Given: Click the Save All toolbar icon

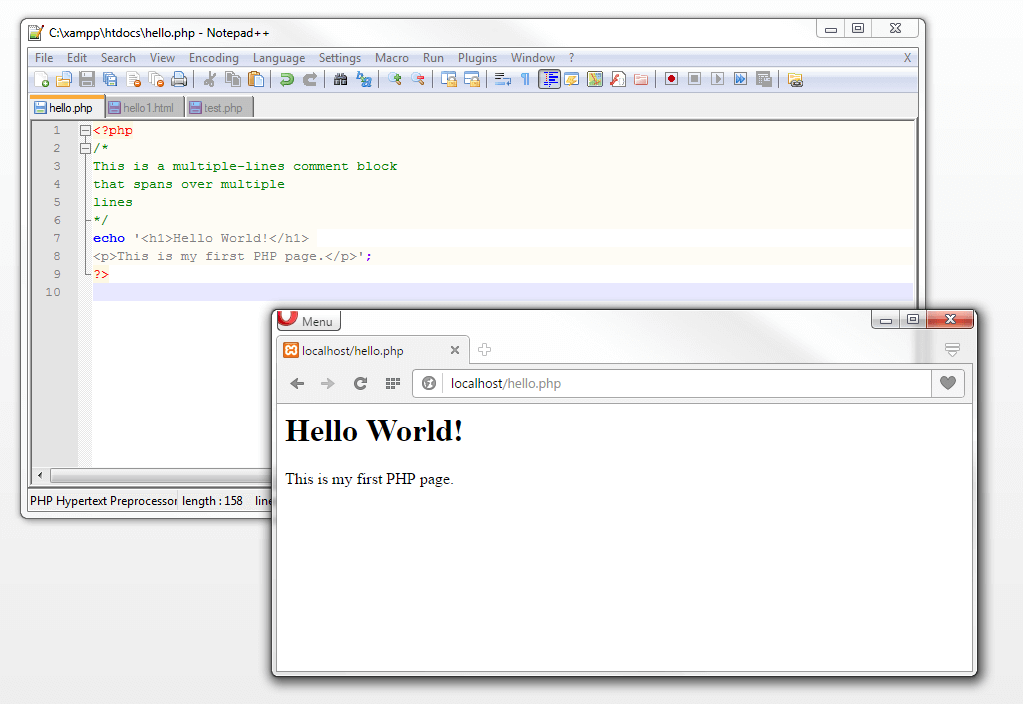Looking at the screenshot, I should click(x=110, y=79).
